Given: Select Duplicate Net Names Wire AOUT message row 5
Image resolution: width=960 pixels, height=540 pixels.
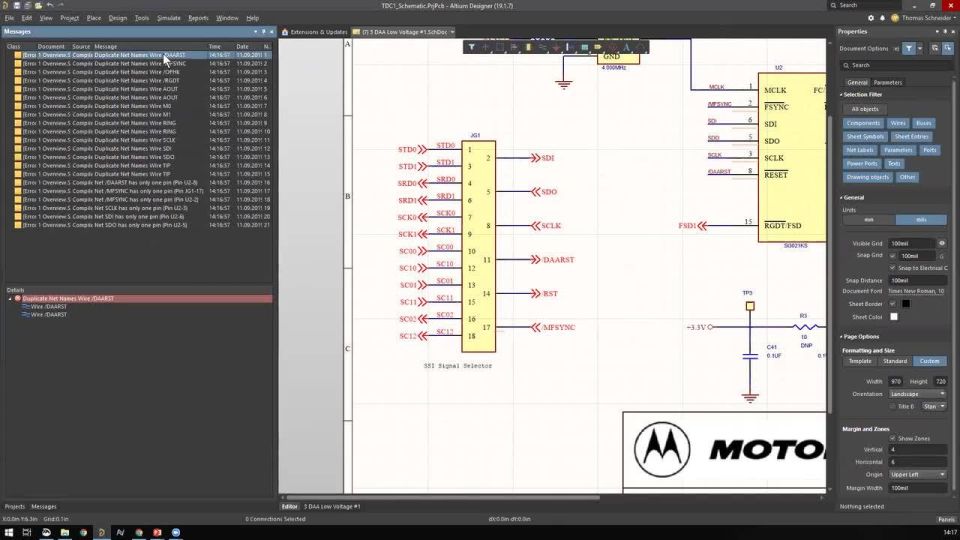Looking at the screenshot, I should [138, 89].
